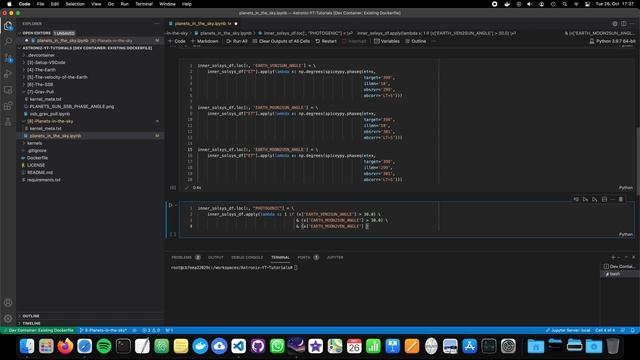The width and height of the screenshot is (640, 360).
Task: Switch to the Ports panel tab
Action: tap(308, 257)
